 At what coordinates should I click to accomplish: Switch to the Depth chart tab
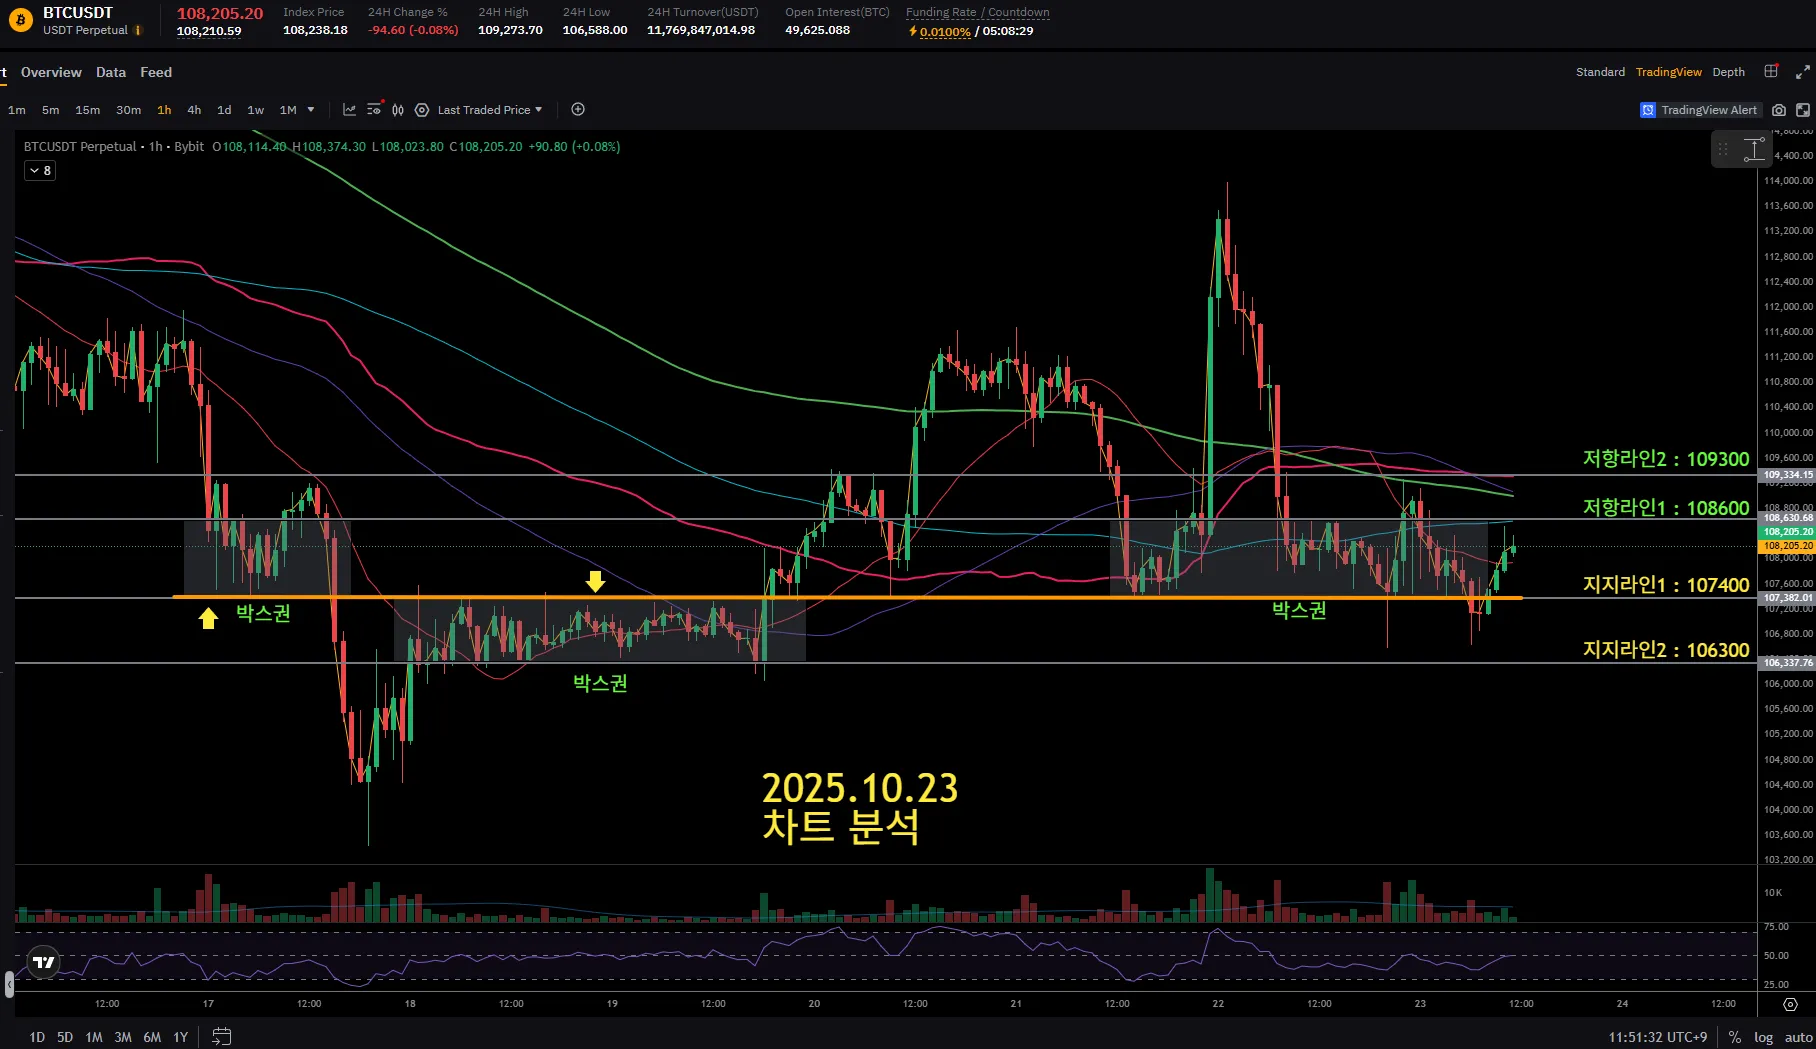(1728, 72)
